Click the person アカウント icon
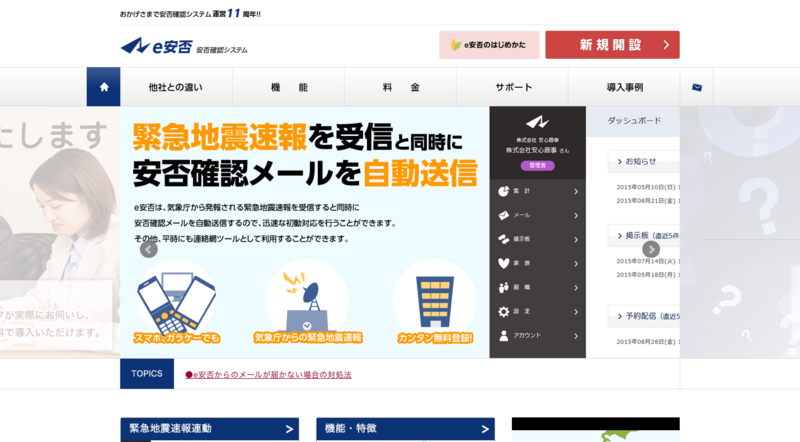 click(x=504, y=335)
